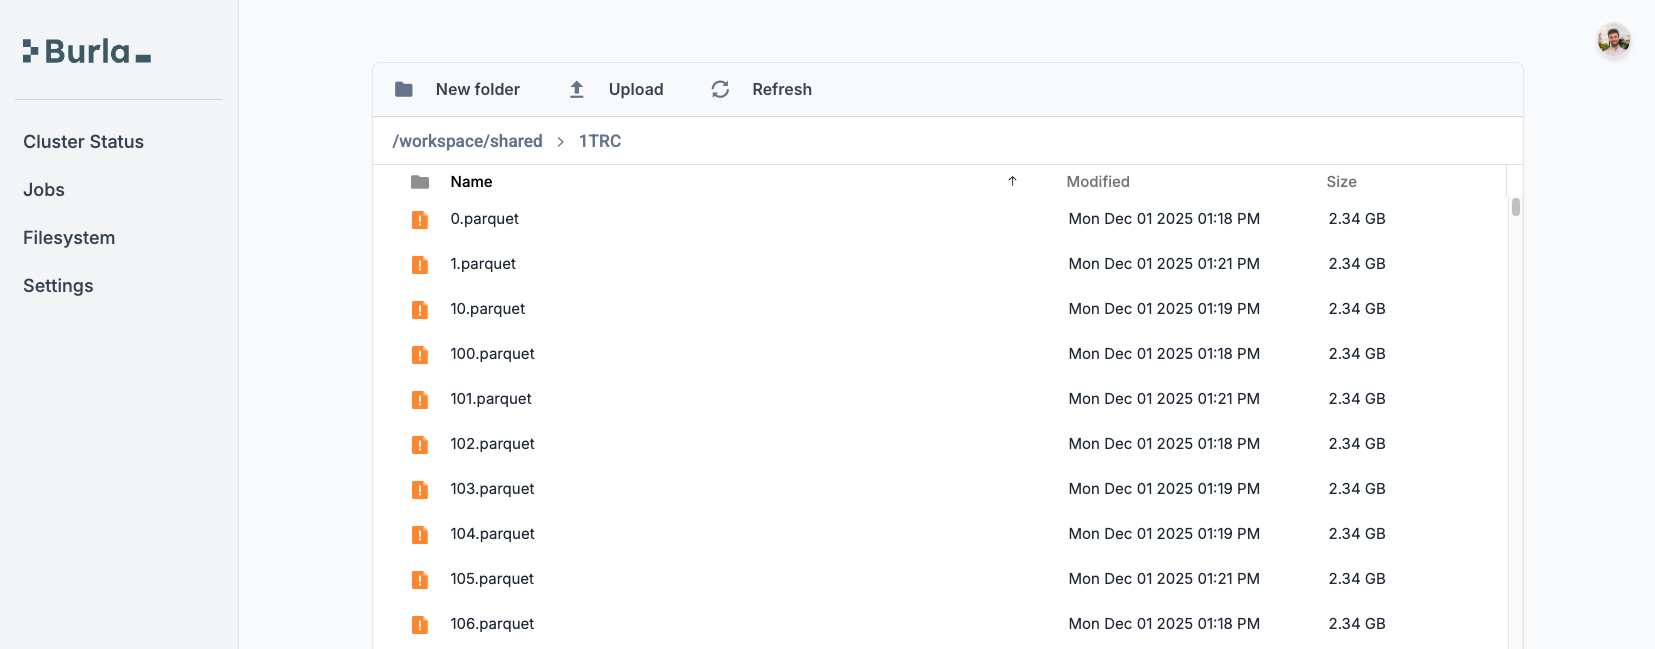Click the Upload arrow icon

577,90
